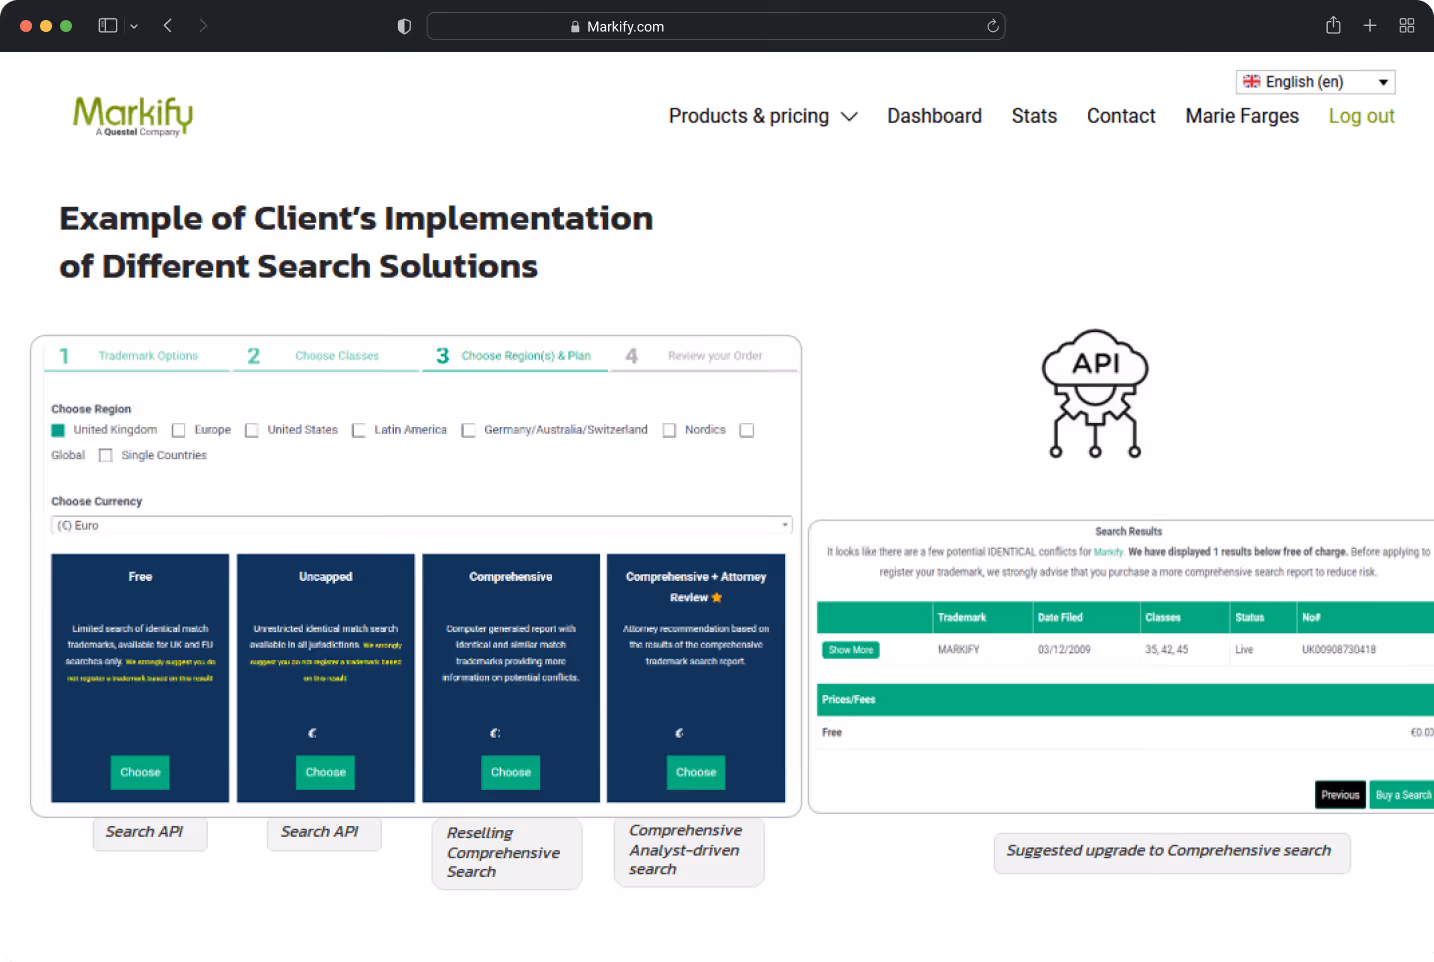The height and width of the screenshot is (962, 1434).
Task: Check the United States region checkbox
Action: [x=252, y=430]
